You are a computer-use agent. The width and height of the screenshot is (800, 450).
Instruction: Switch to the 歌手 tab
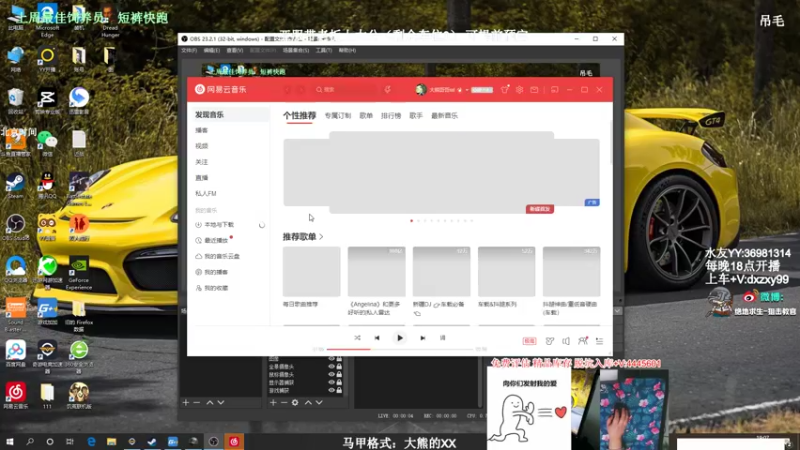[416, 116]
